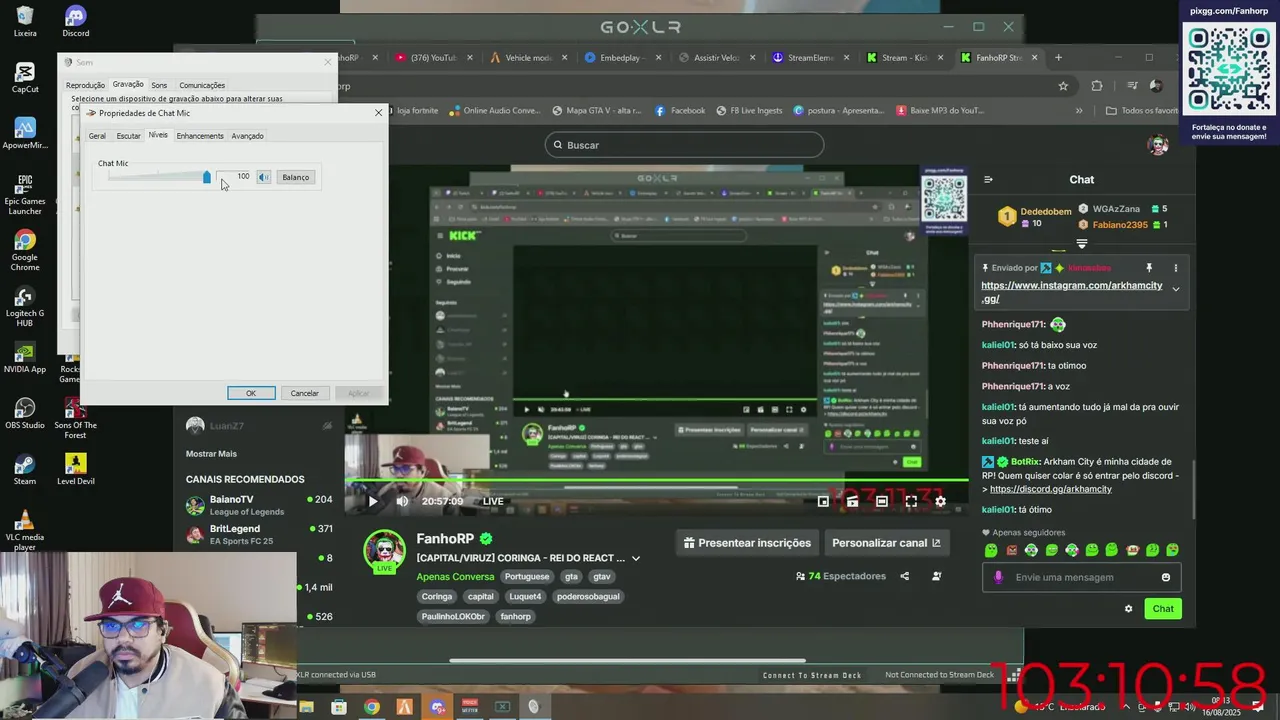
Task: Share the stream via share icon
Action: pyautogui.click(x=904, y=576)
